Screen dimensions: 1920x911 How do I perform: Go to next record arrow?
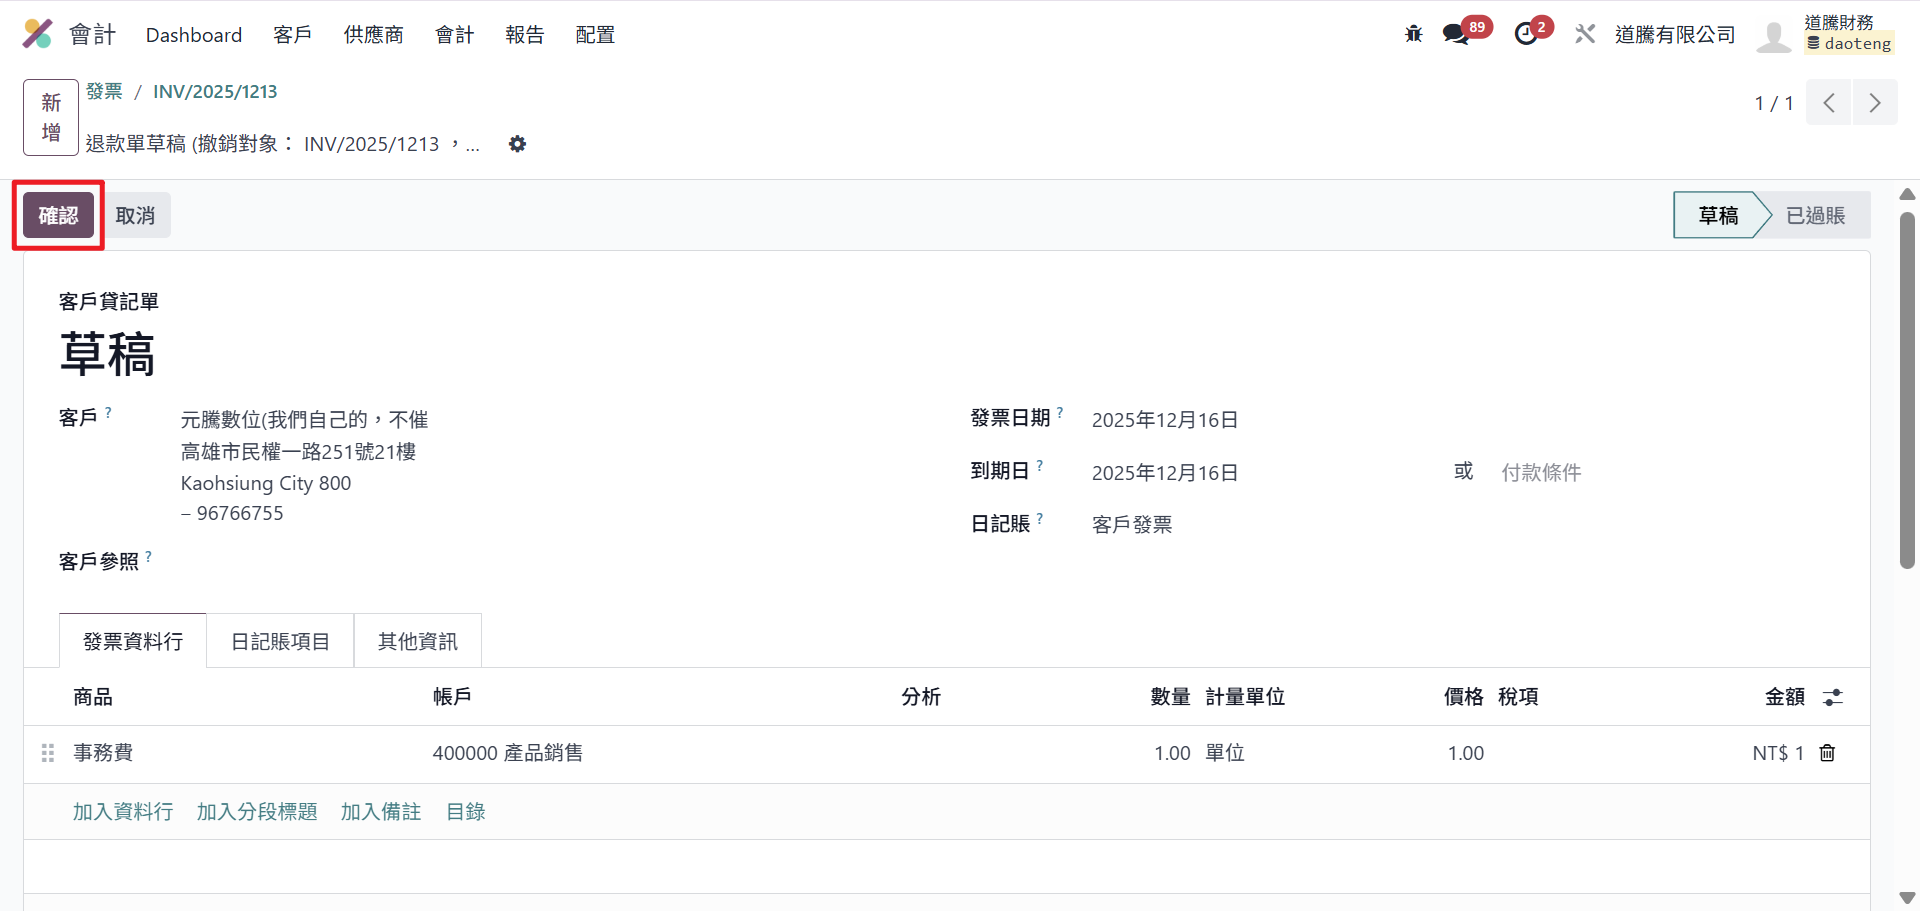pyautogui.click(x=1875, y=103)
